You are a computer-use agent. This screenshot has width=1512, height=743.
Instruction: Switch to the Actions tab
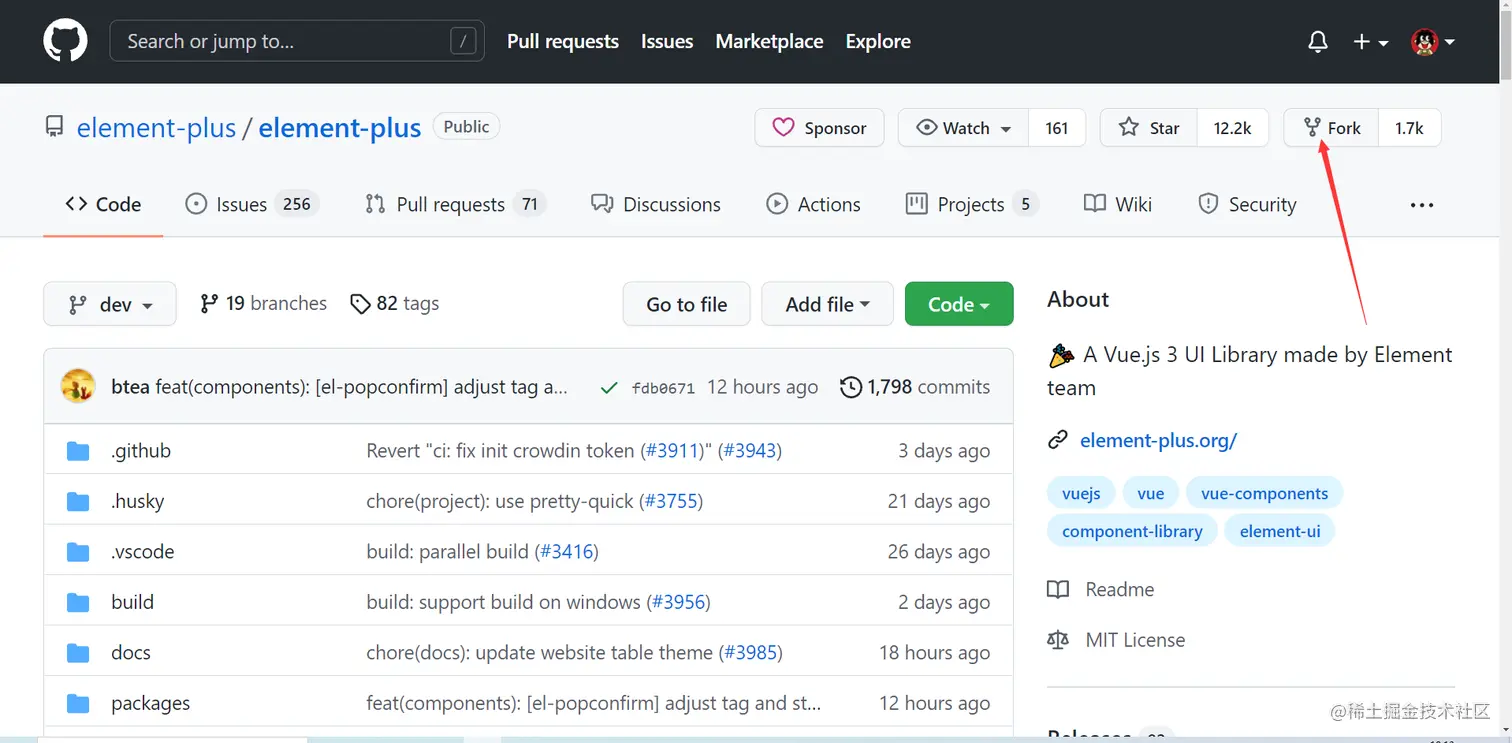coord(813,204)
